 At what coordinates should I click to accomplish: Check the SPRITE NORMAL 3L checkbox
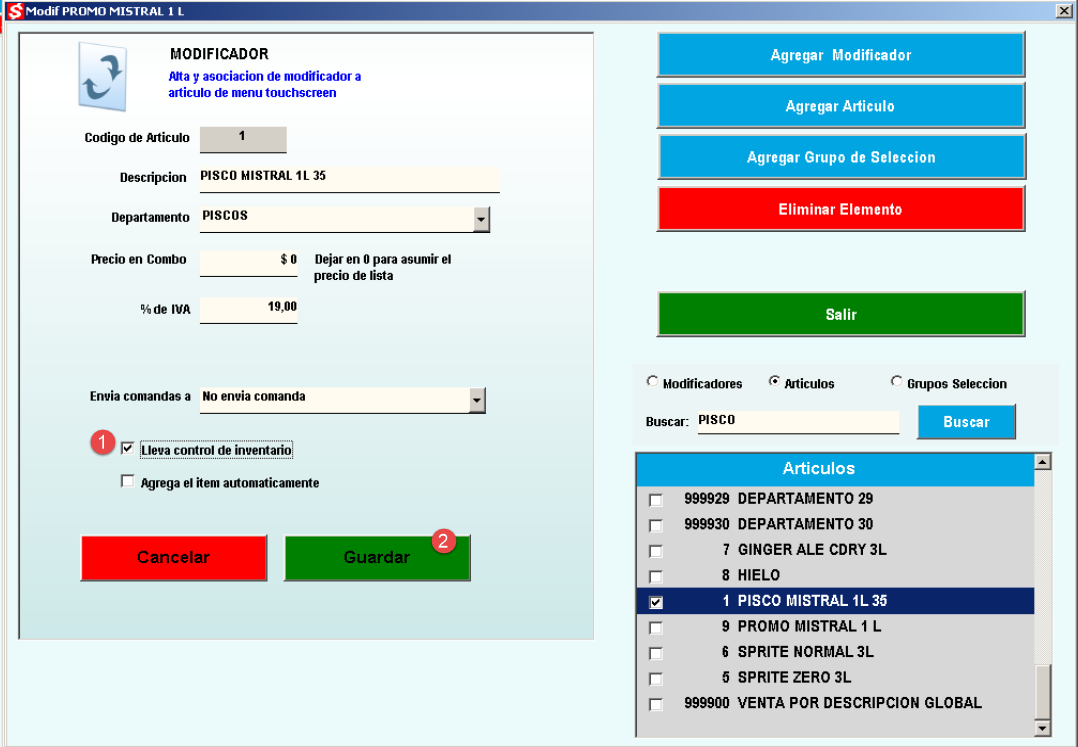tap(656, 653)
